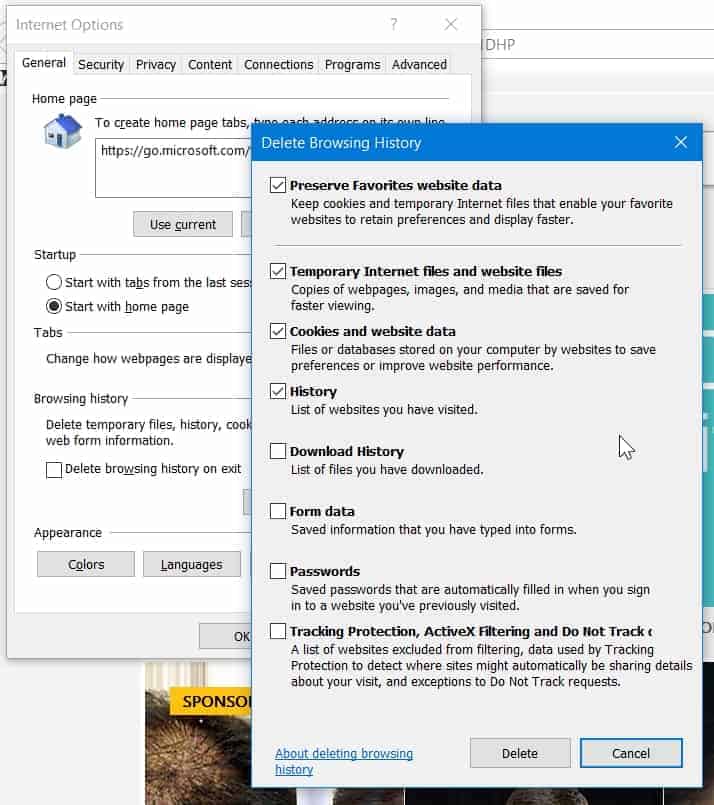Open the General tab
Viewport: 714px width, 805px height.
(44, 63)
